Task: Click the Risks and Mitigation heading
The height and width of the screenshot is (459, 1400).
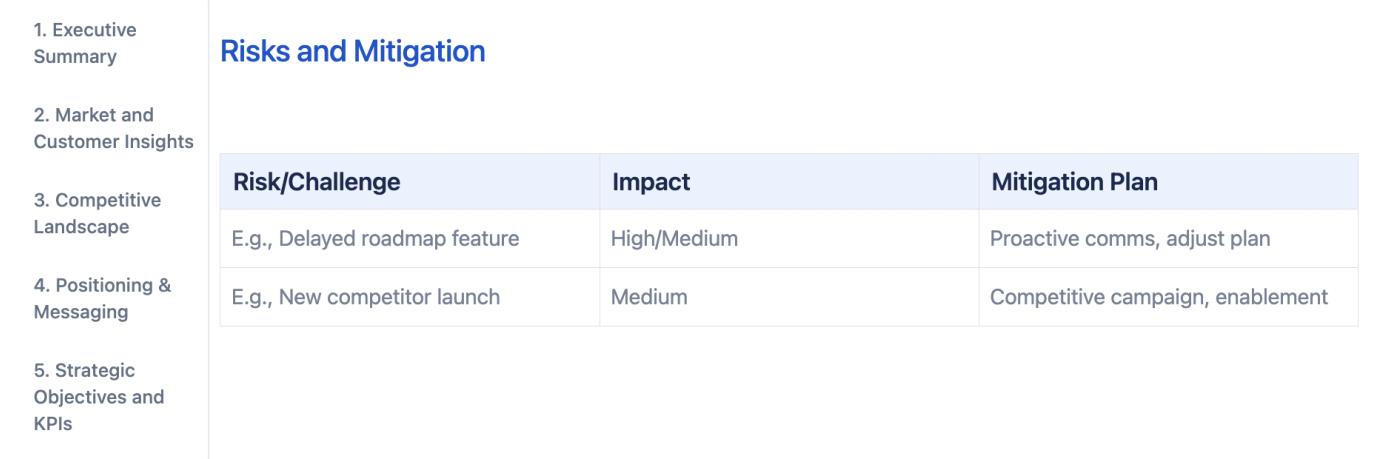Action: (353, 51)
